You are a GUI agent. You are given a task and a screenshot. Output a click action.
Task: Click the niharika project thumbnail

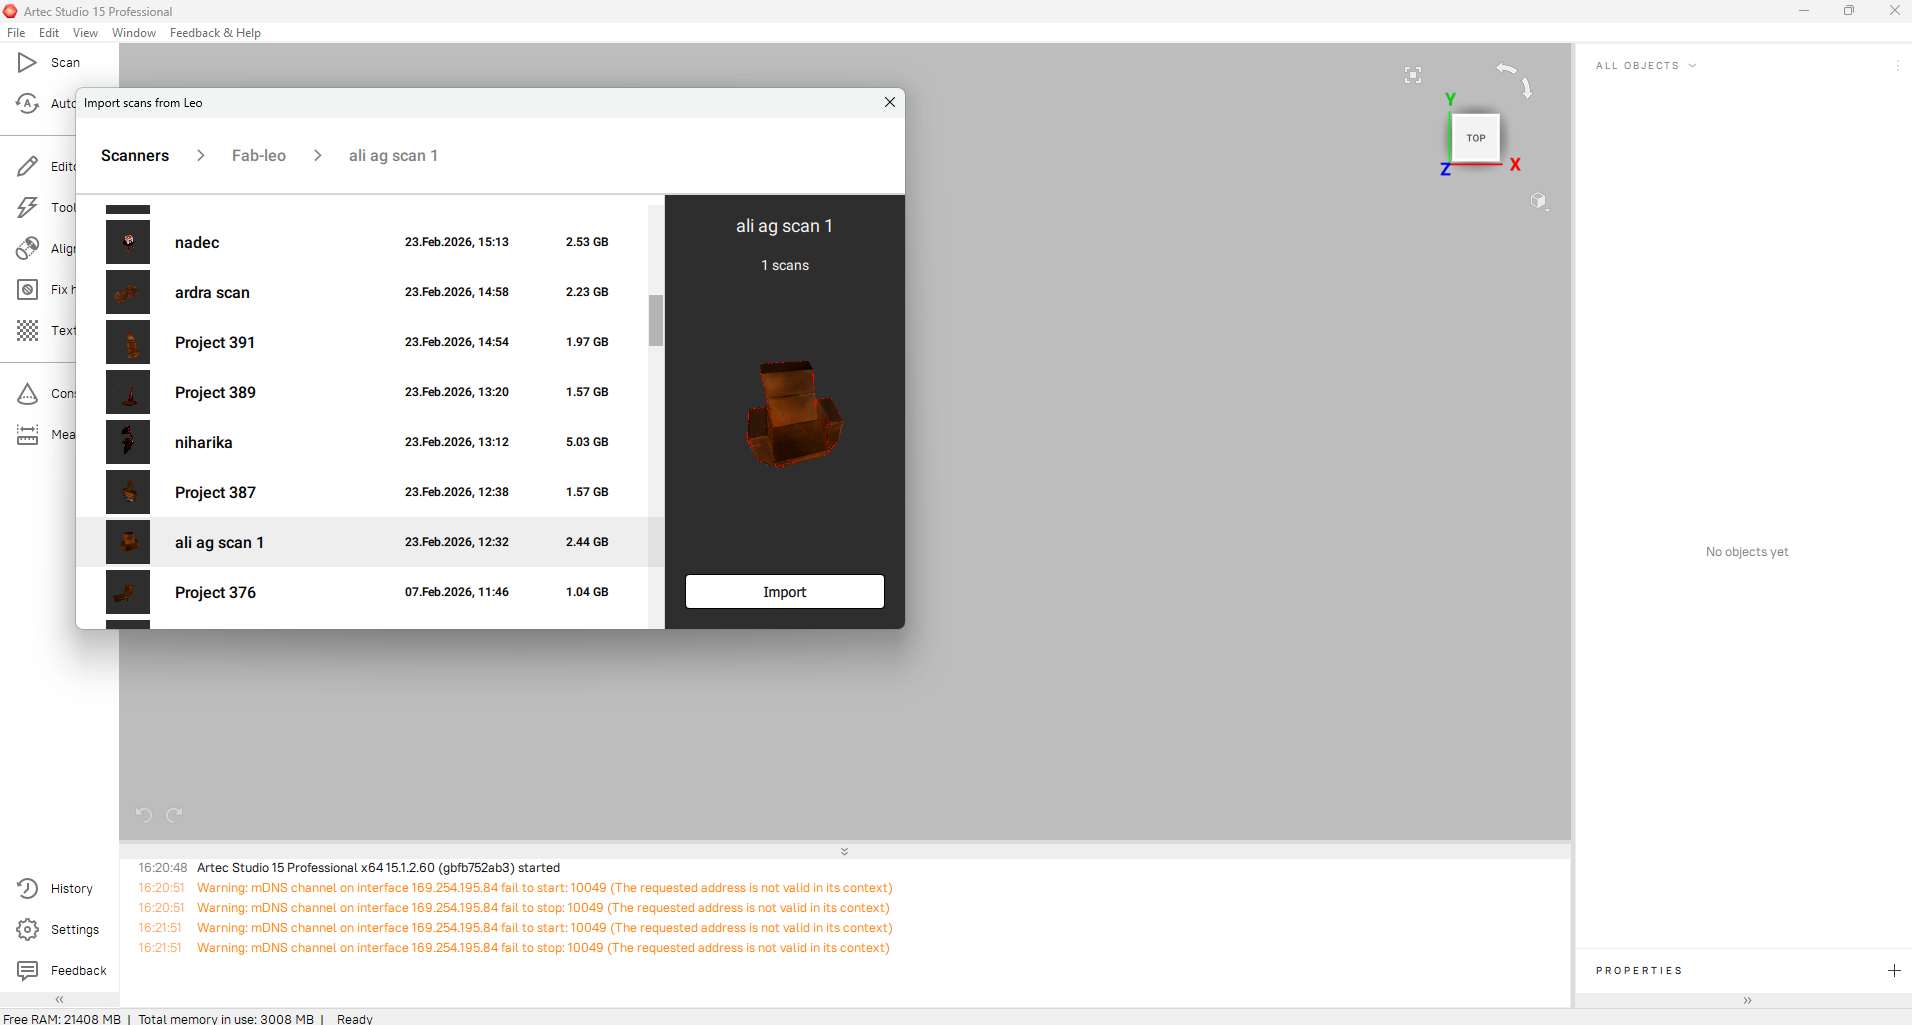tap(128, 442)
